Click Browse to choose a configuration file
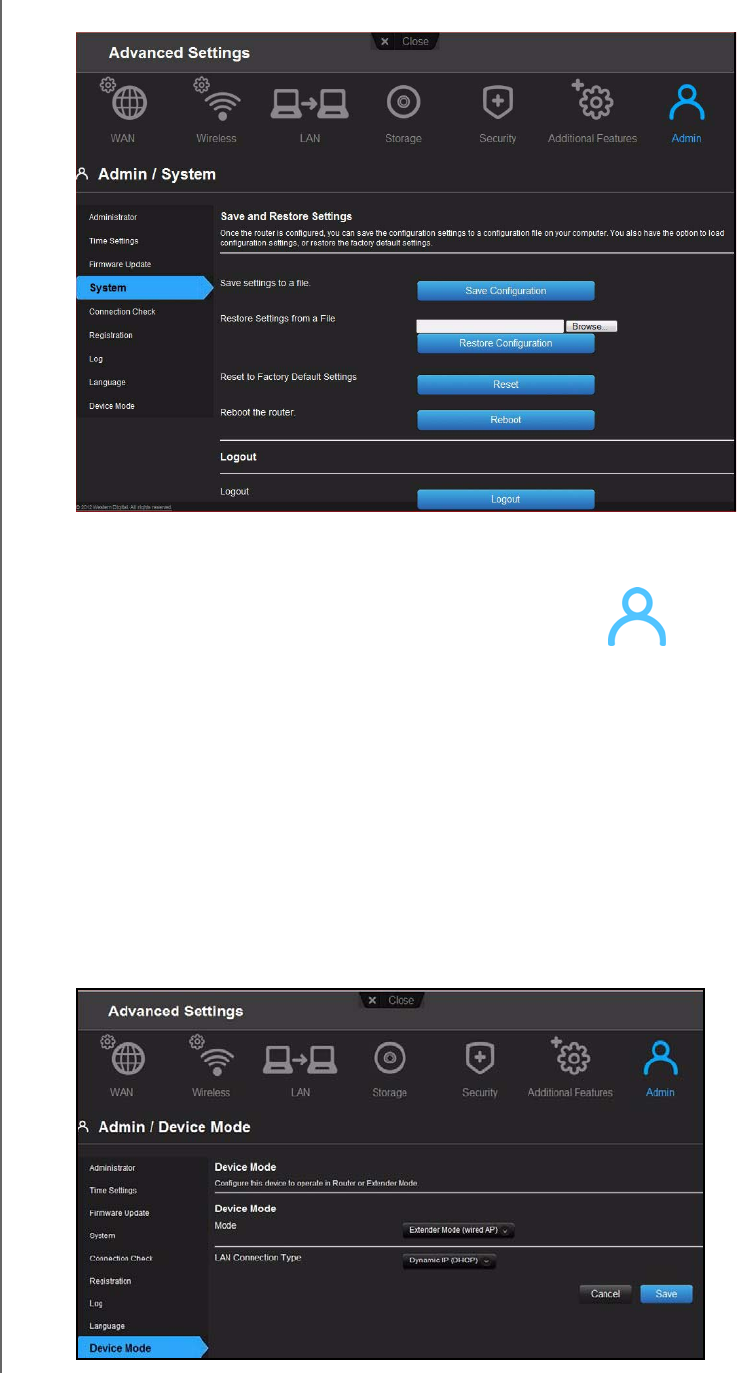 (592, 327)
